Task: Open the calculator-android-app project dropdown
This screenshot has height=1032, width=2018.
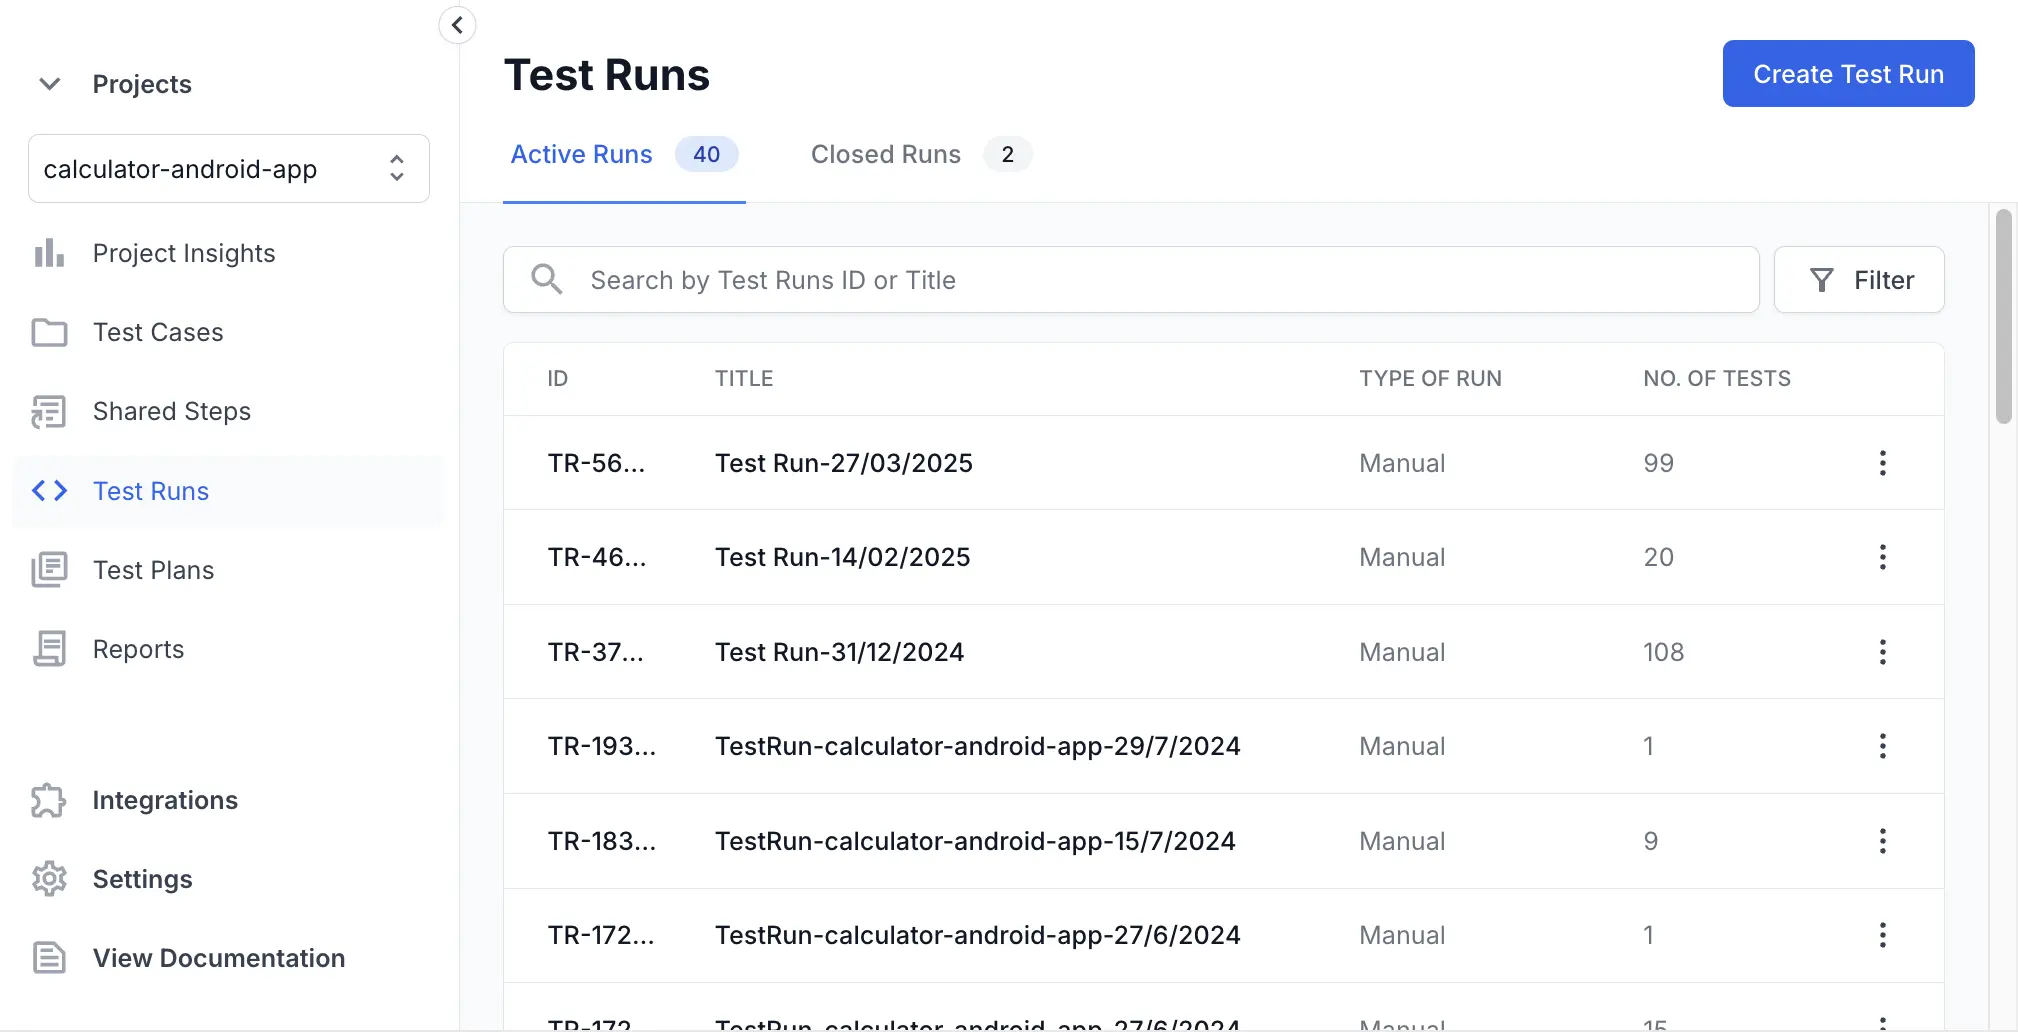Action: (x=229, y=169)
